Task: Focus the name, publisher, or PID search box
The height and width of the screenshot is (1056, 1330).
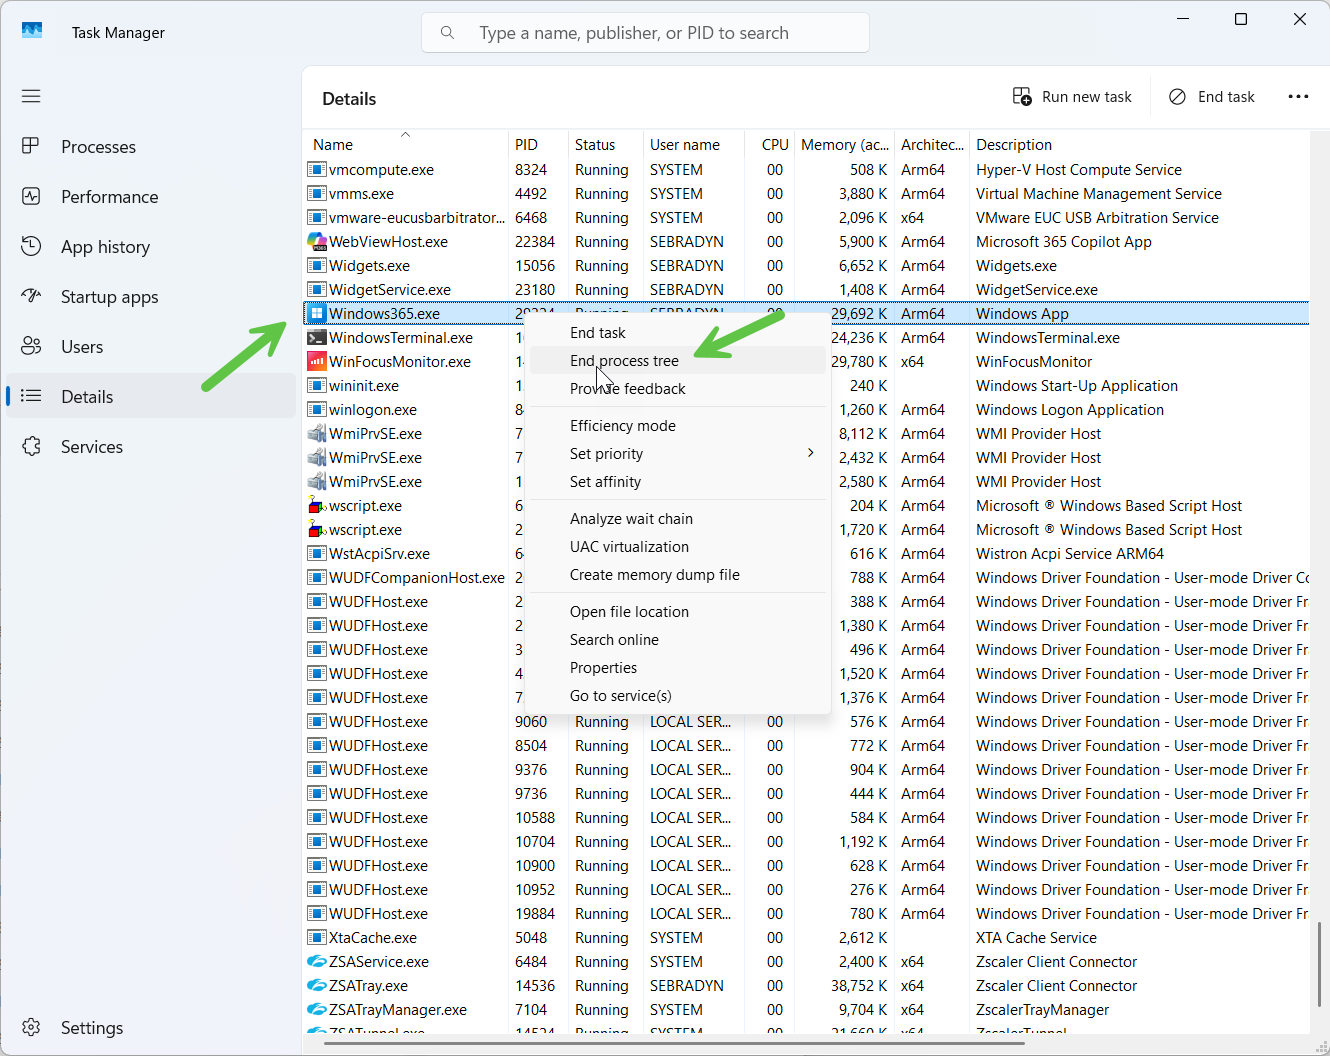Action: (x=645, y=33)
